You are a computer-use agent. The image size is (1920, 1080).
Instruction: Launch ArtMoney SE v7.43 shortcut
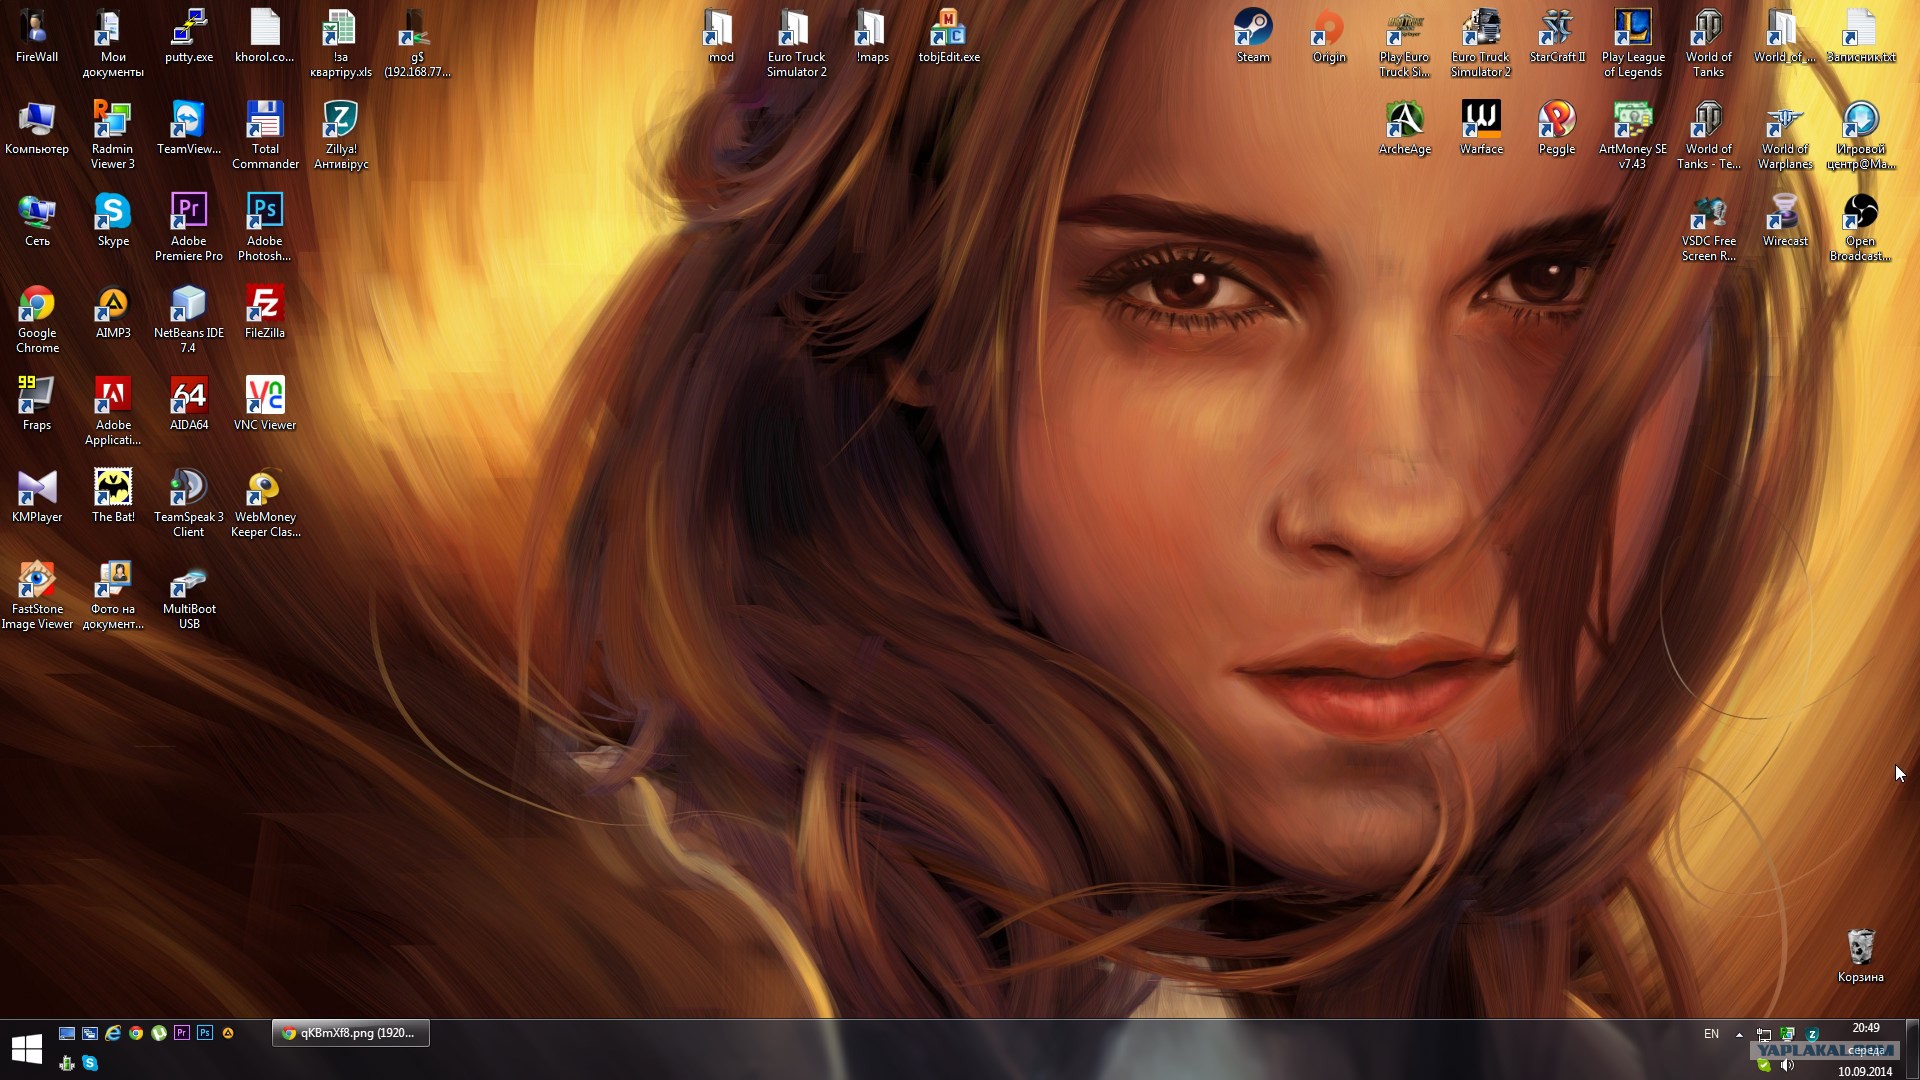[x=1633, y=135]
